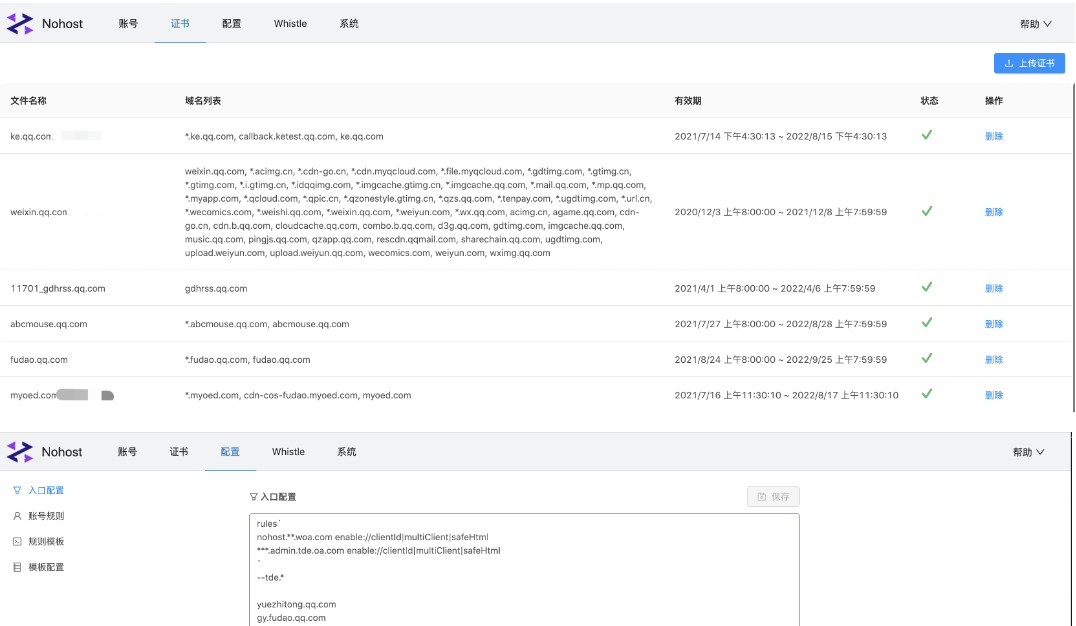Click the ***.admin.tde.oa.com rule line in editor
Image resolution: width=1076 pixels, height=626 pixels.
coord(378,550)
